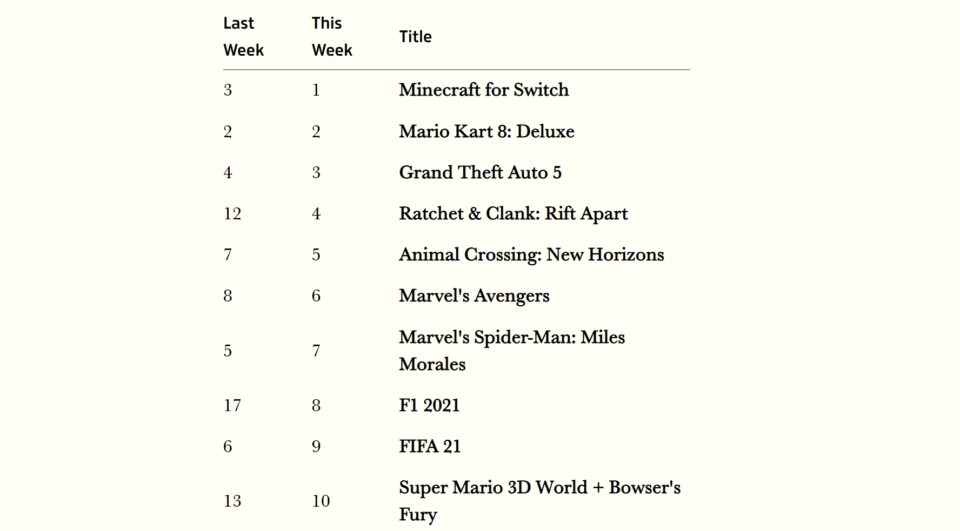This screenshot has height=531, width=960.
Task: Click 'Marvel's Spider-Man: Miles Morales' title
Action: tap(512, 350)
